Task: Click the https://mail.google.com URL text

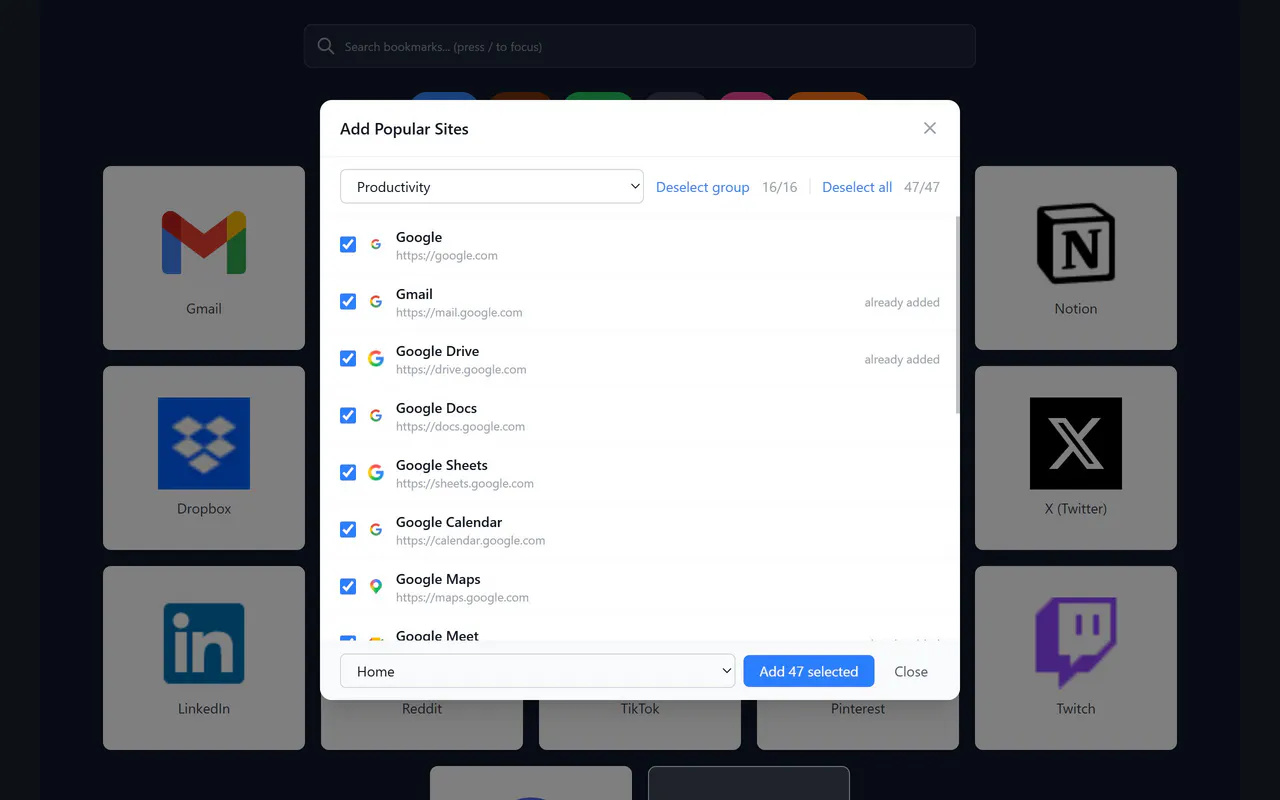Action: tap(459, 312)
